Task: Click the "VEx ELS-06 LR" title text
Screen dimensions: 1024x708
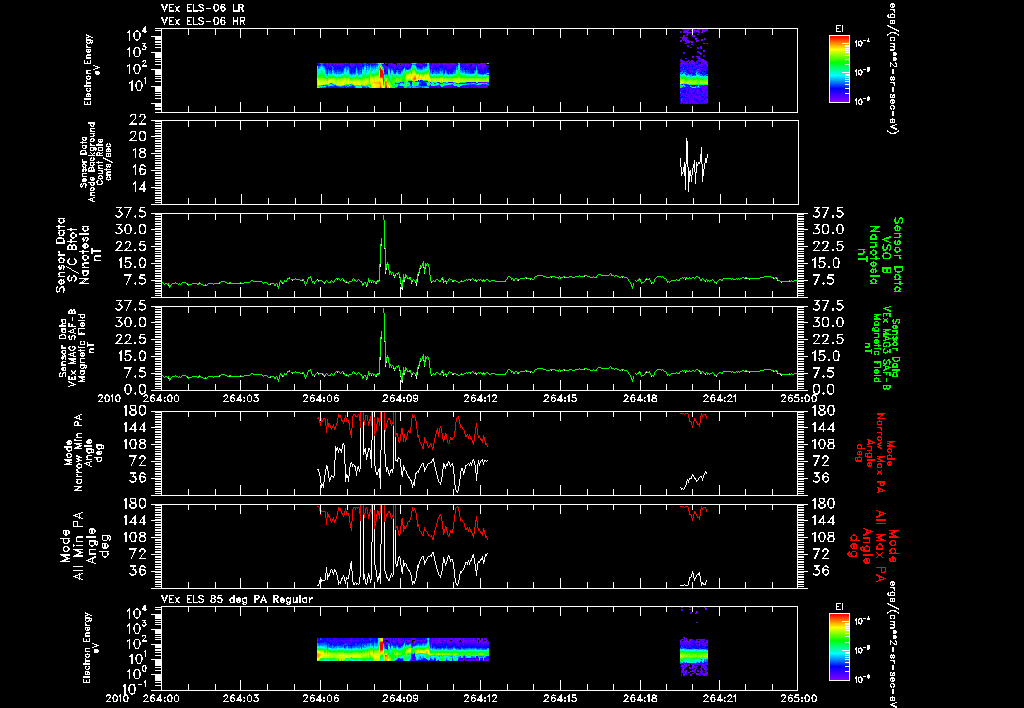Action: click(x=202, y=8)
